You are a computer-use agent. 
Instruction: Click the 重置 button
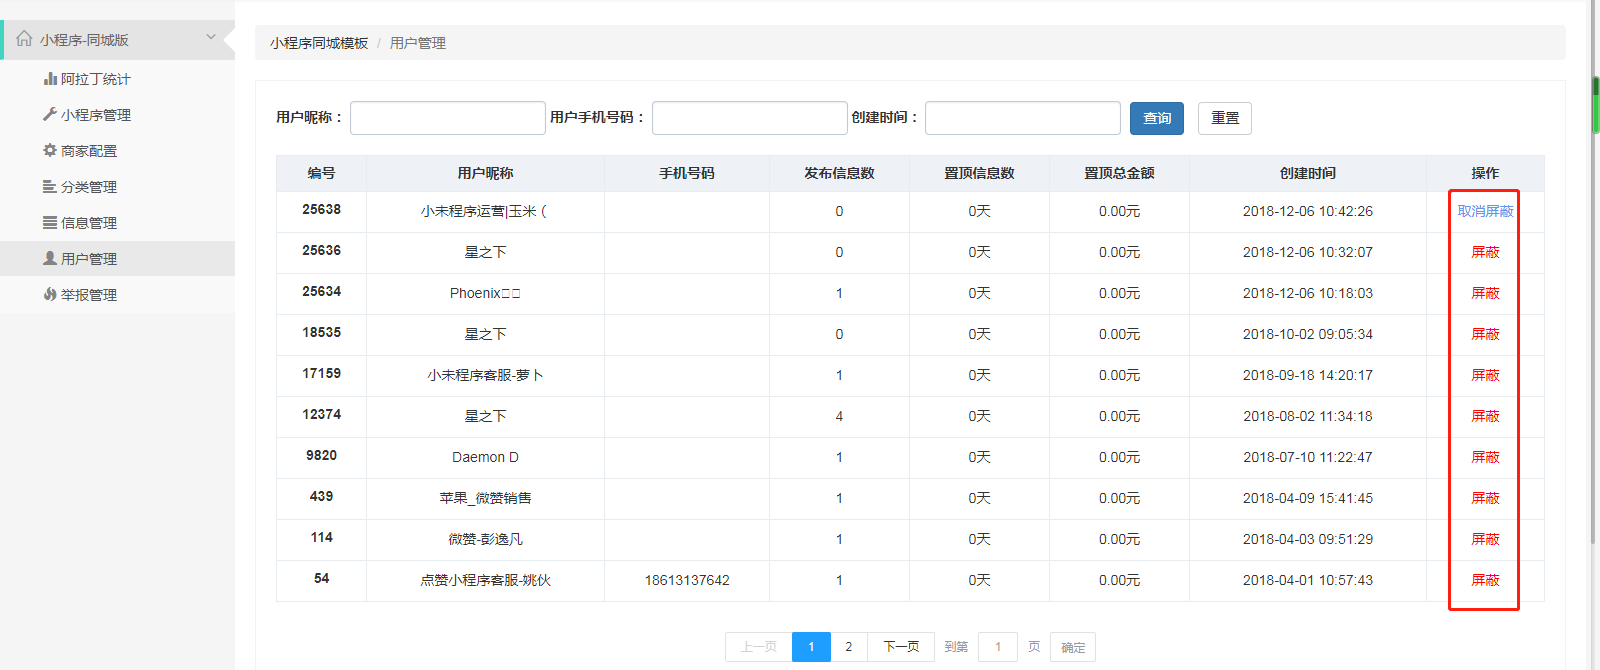(1224, 118)
